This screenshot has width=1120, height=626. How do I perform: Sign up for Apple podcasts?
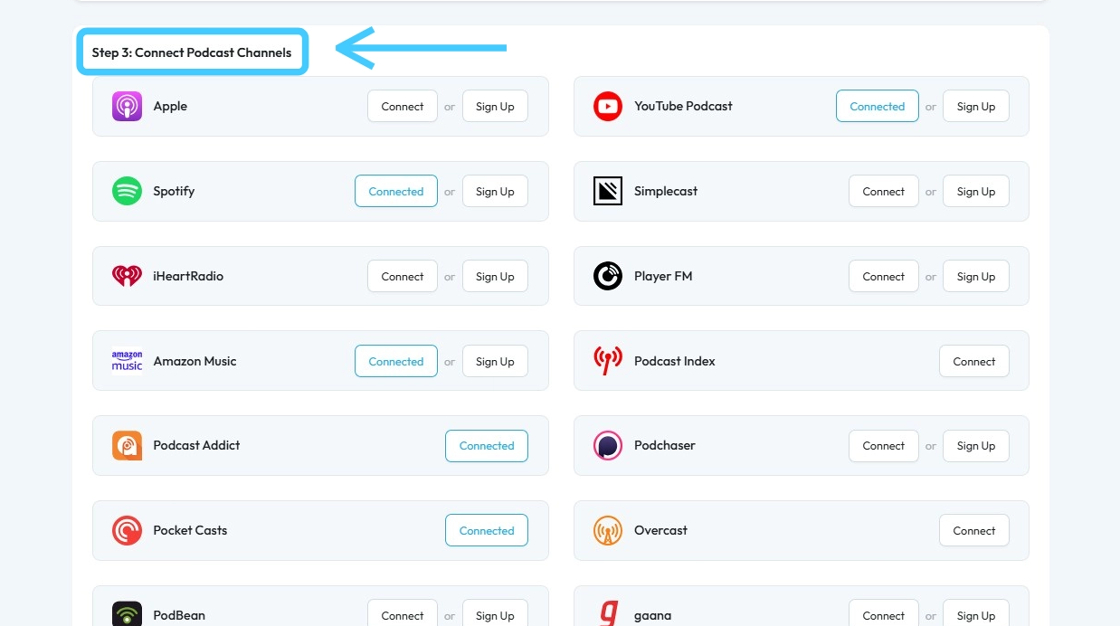495,106
